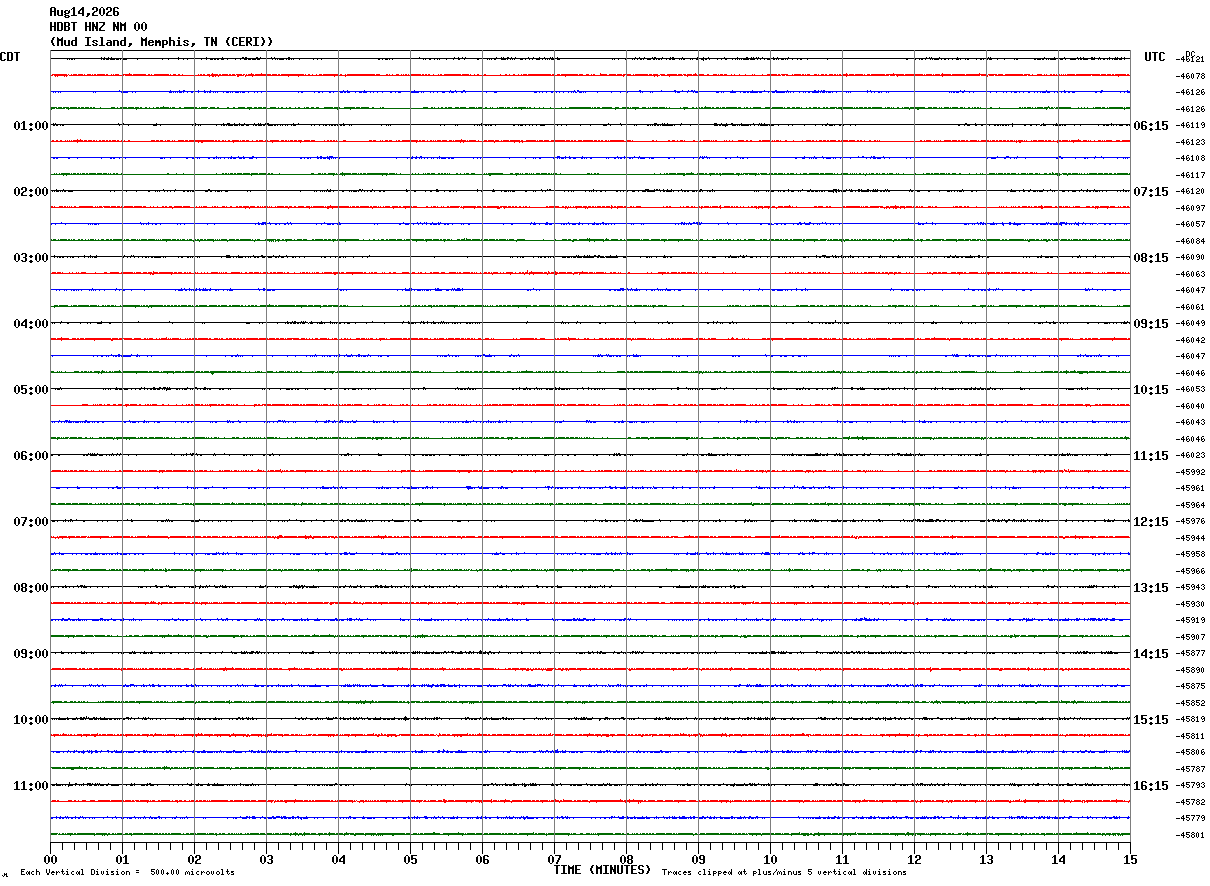Click the HDBT HNZ NM 00 station title
1210x886 pixels.
tap(98, 27)
